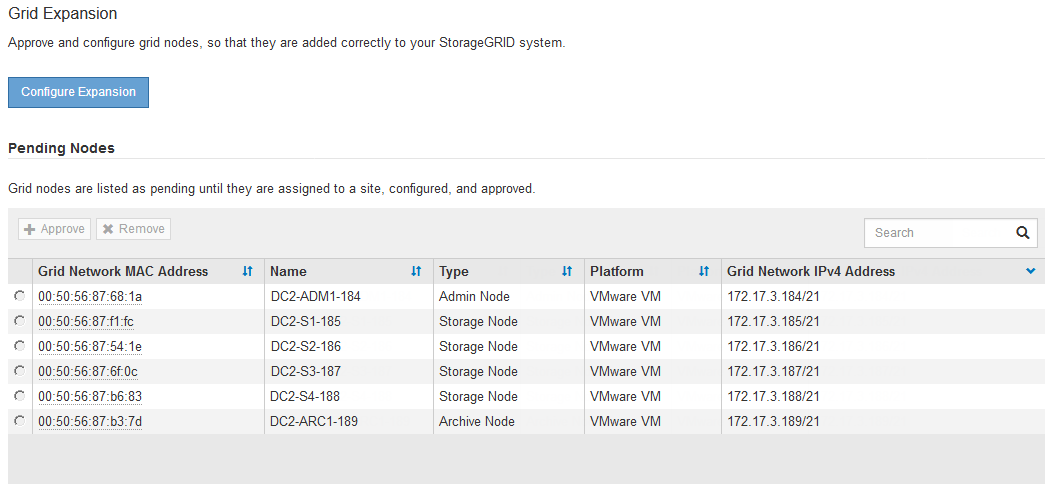Click the sort icon in Type column
This screenshot has width=1045, height=484.
click(x=567, y=271)
